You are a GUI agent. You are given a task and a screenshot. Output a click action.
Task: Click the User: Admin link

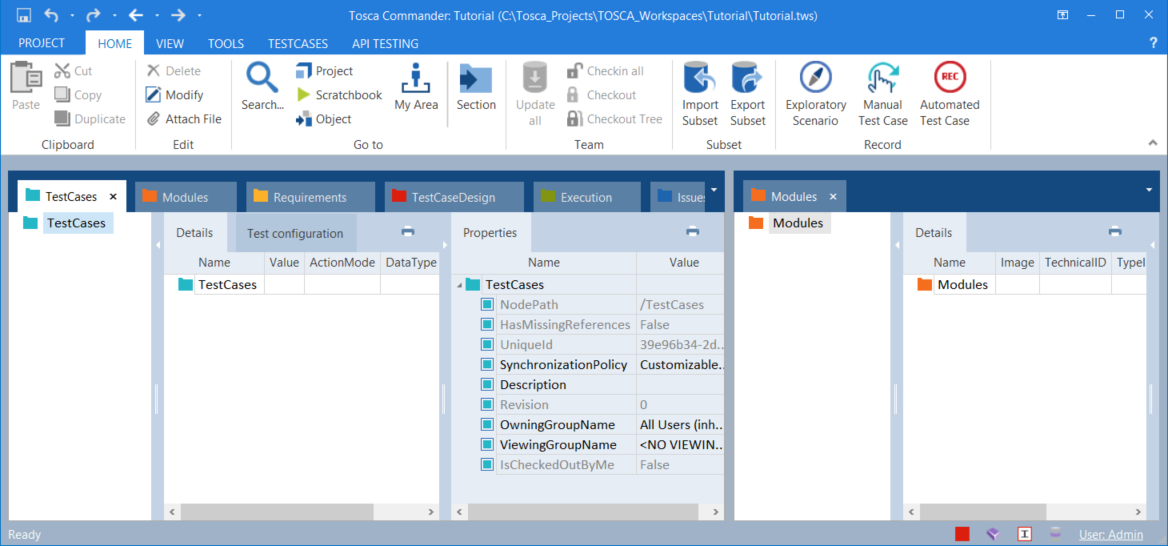click(1111, 534)
